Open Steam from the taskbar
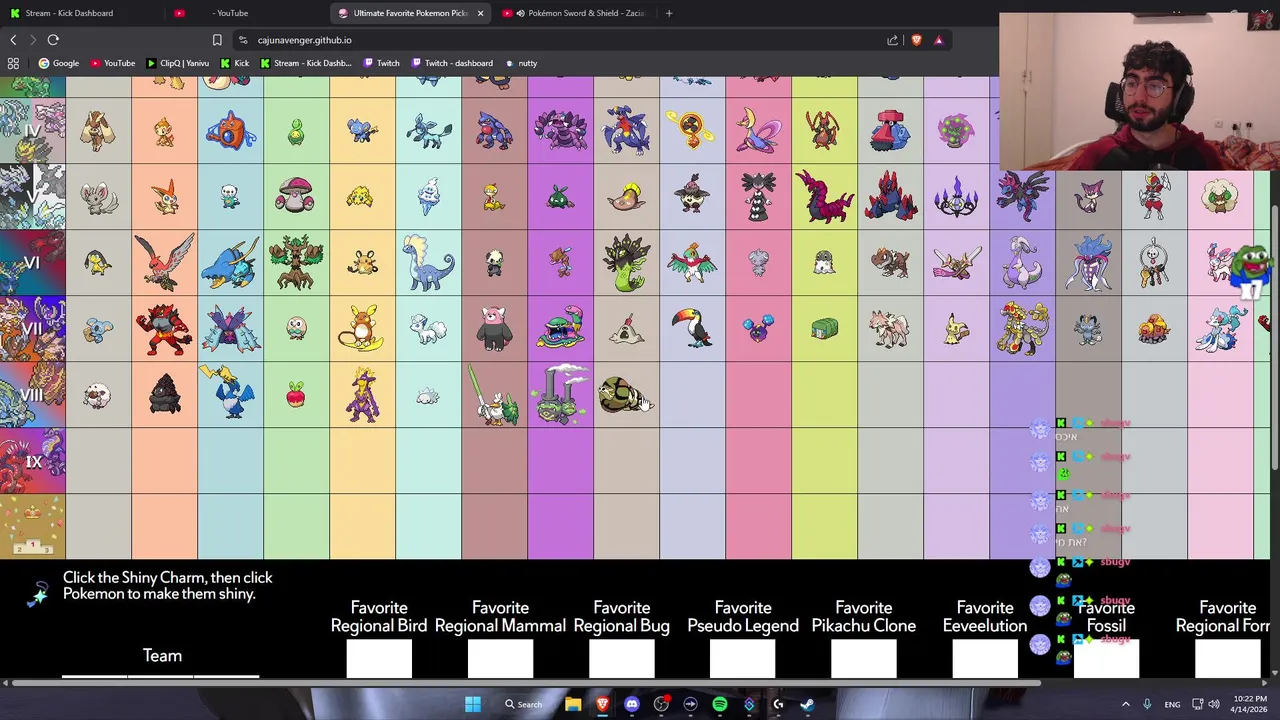This screenshot has height=720, width=1280. coord(807,704)
